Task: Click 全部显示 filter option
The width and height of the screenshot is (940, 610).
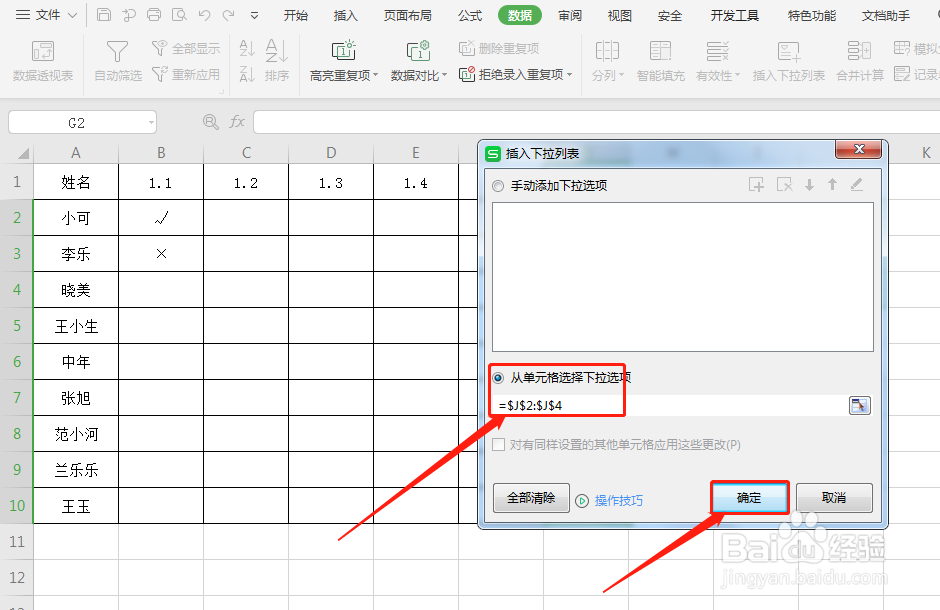Action: coord(186,48)
